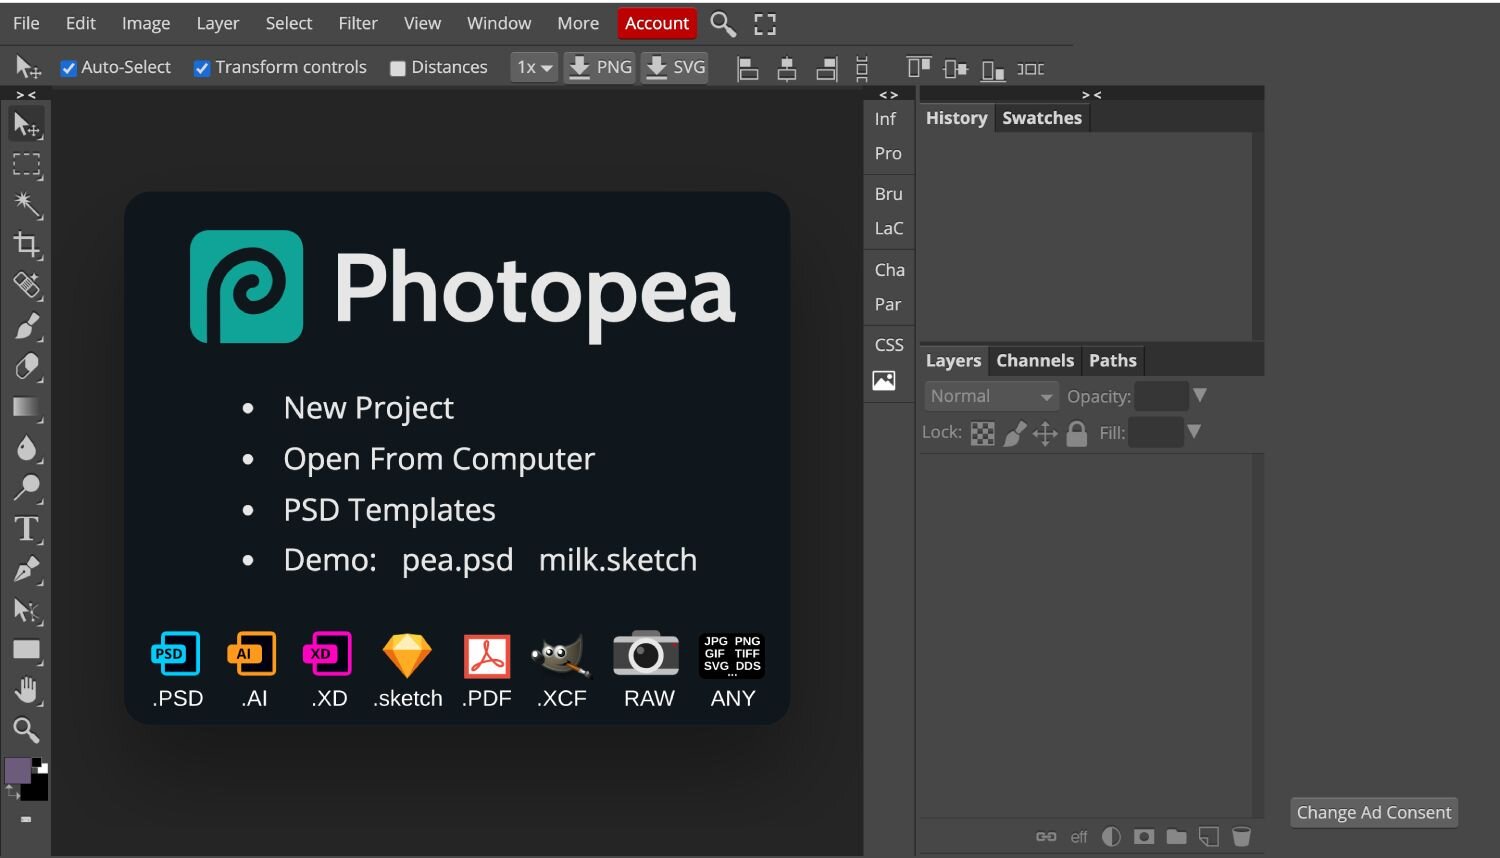
Task: Click the purple foreground color swatch
Action: 17,770
